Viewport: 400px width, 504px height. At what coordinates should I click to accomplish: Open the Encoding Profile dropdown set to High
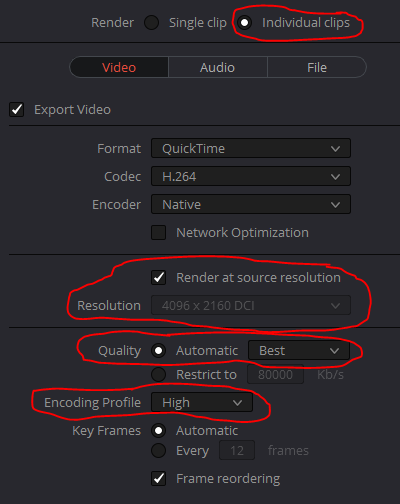202,403
